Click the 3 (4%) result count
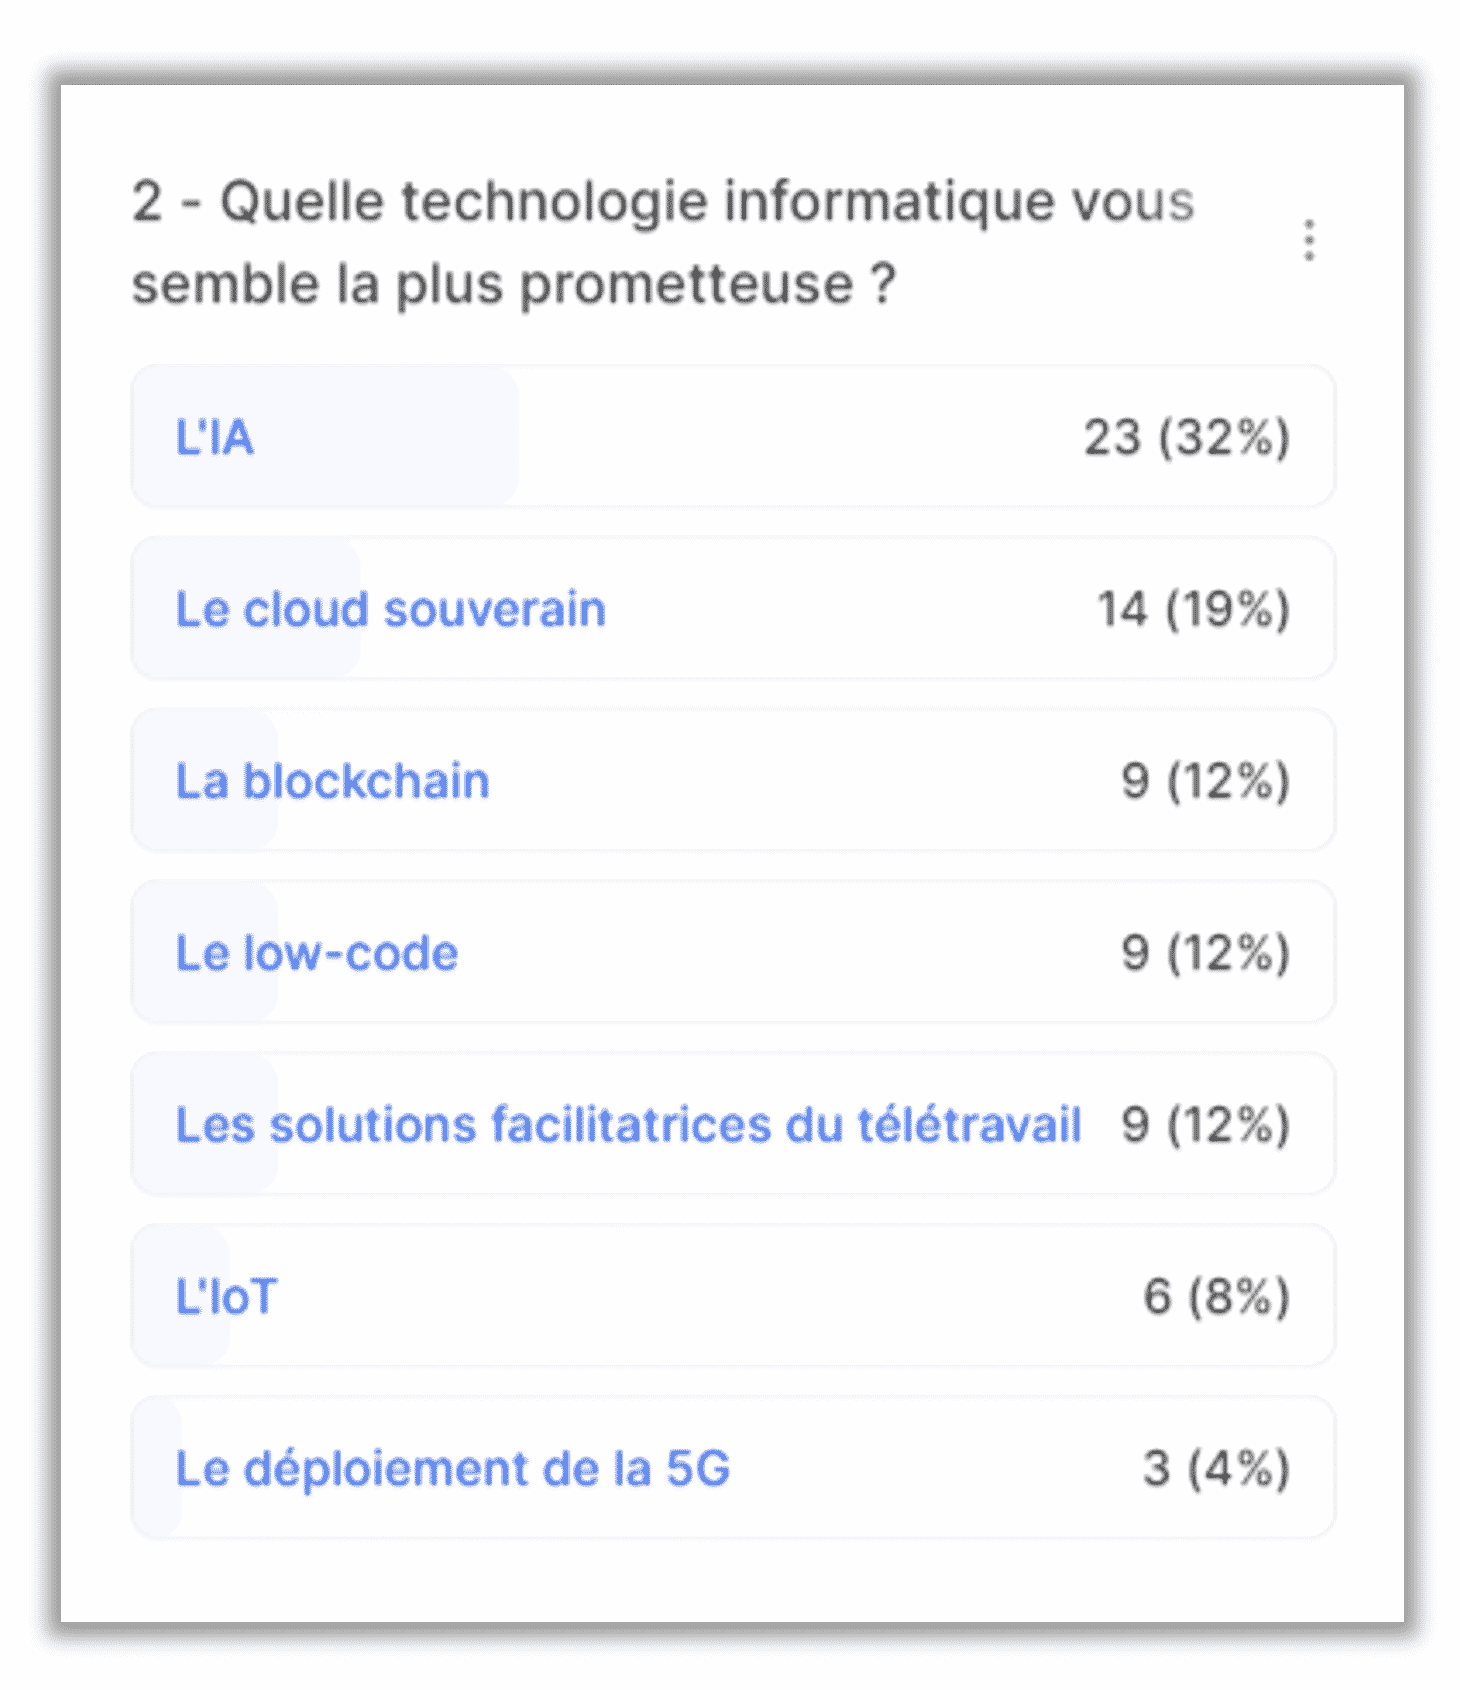 point(1217,1469)
